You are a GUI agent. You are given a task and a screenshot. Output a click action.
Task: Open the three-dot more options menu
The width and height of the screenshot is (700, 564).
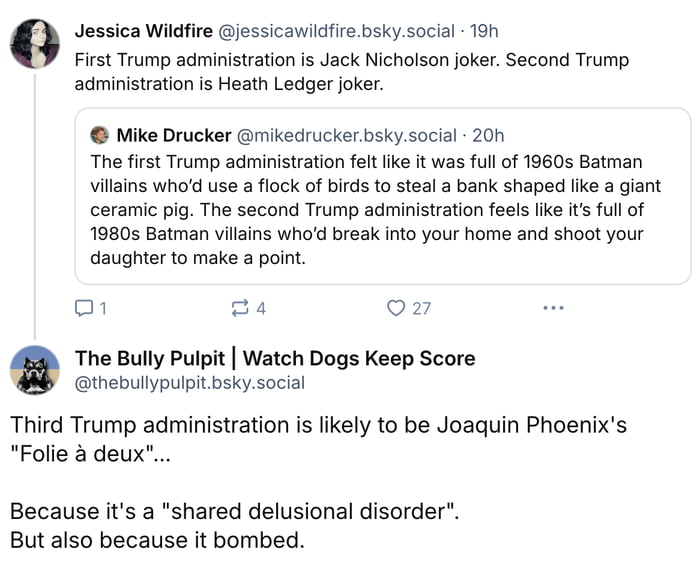pos(553,308)
